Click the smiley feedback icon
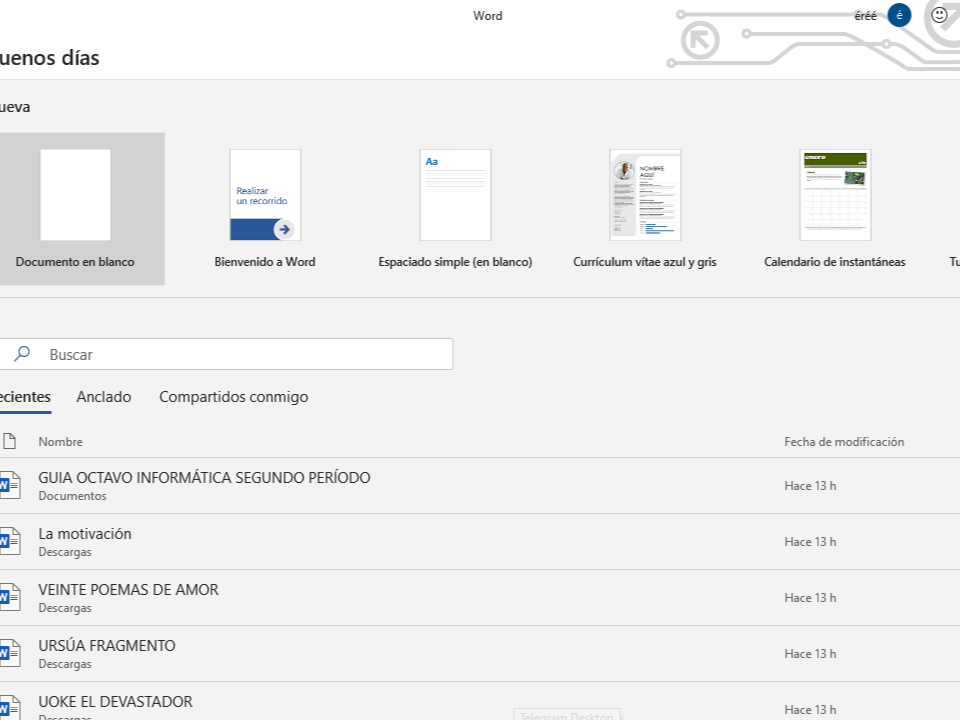Image resolution: width=960 pixels, height=720 pixels. (x=939, y=15)
